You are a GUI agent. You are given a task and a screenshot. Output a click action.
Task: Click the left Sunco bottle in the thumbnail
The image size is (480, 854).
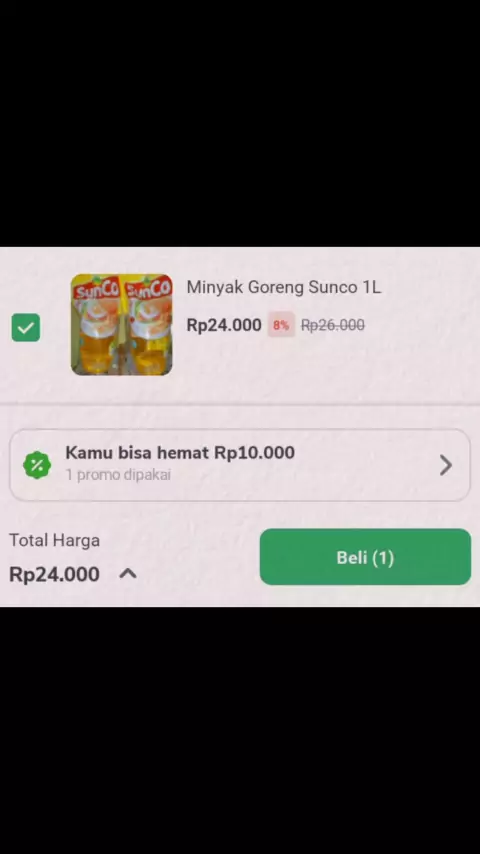96,325
